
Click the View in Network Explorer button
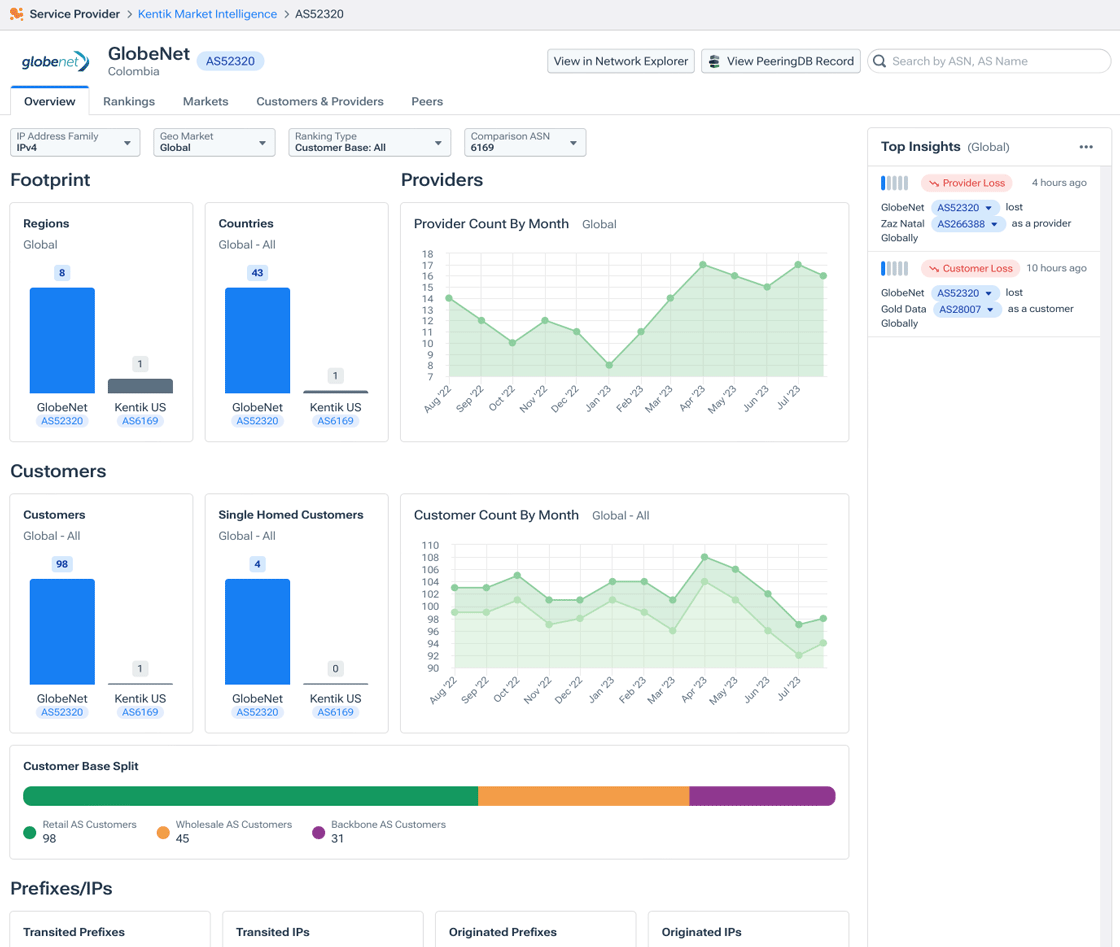[620, 61]
